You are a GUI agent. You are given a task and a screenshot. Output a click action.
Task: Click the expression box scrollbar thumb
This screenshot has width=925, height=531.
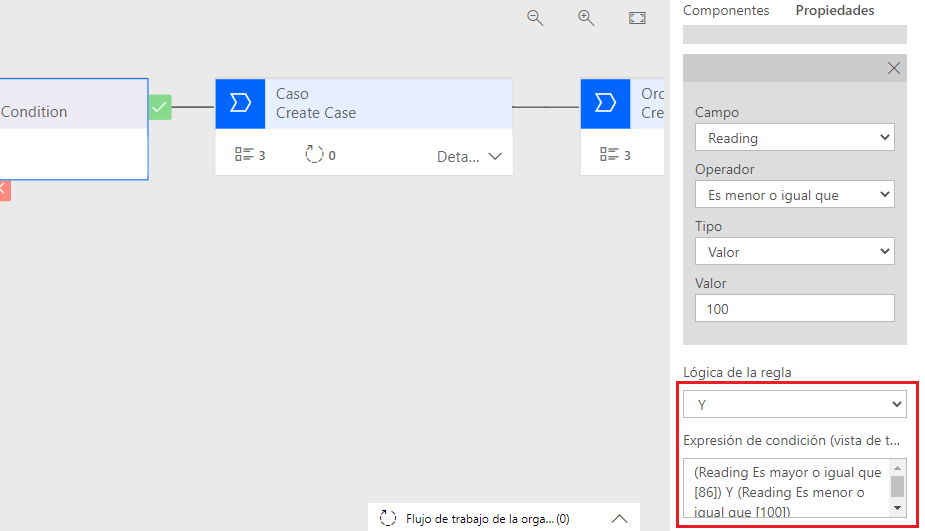(897, 487)
